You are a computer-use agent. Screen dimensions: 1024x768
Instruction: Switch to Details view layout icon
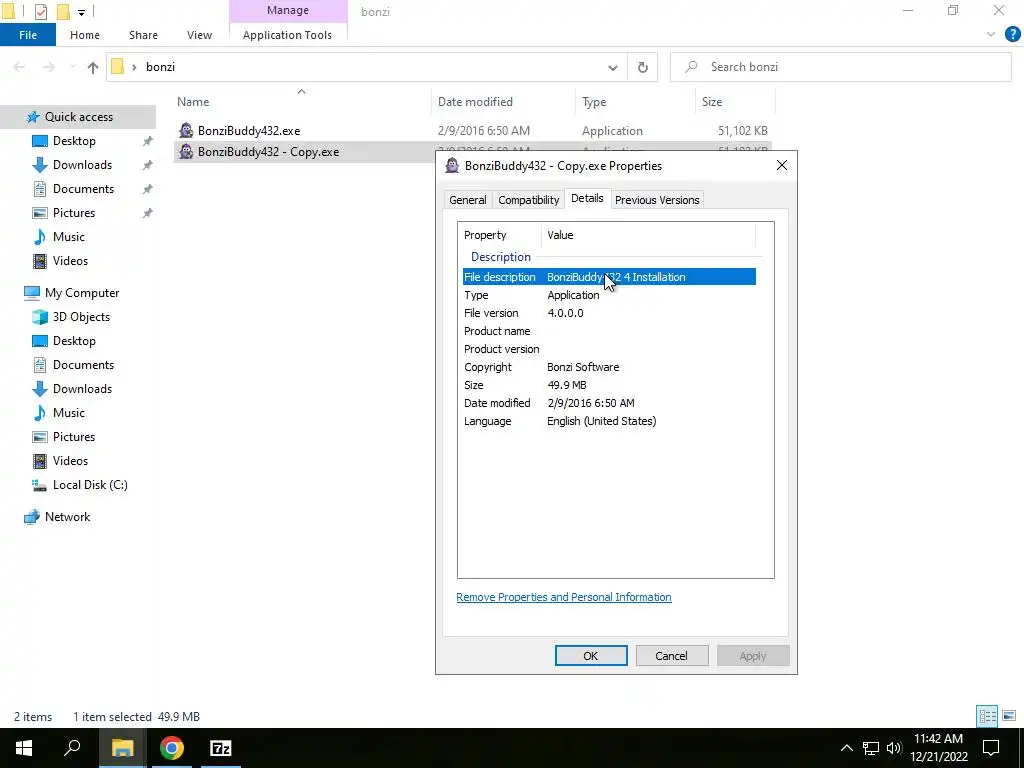[987, 716]
